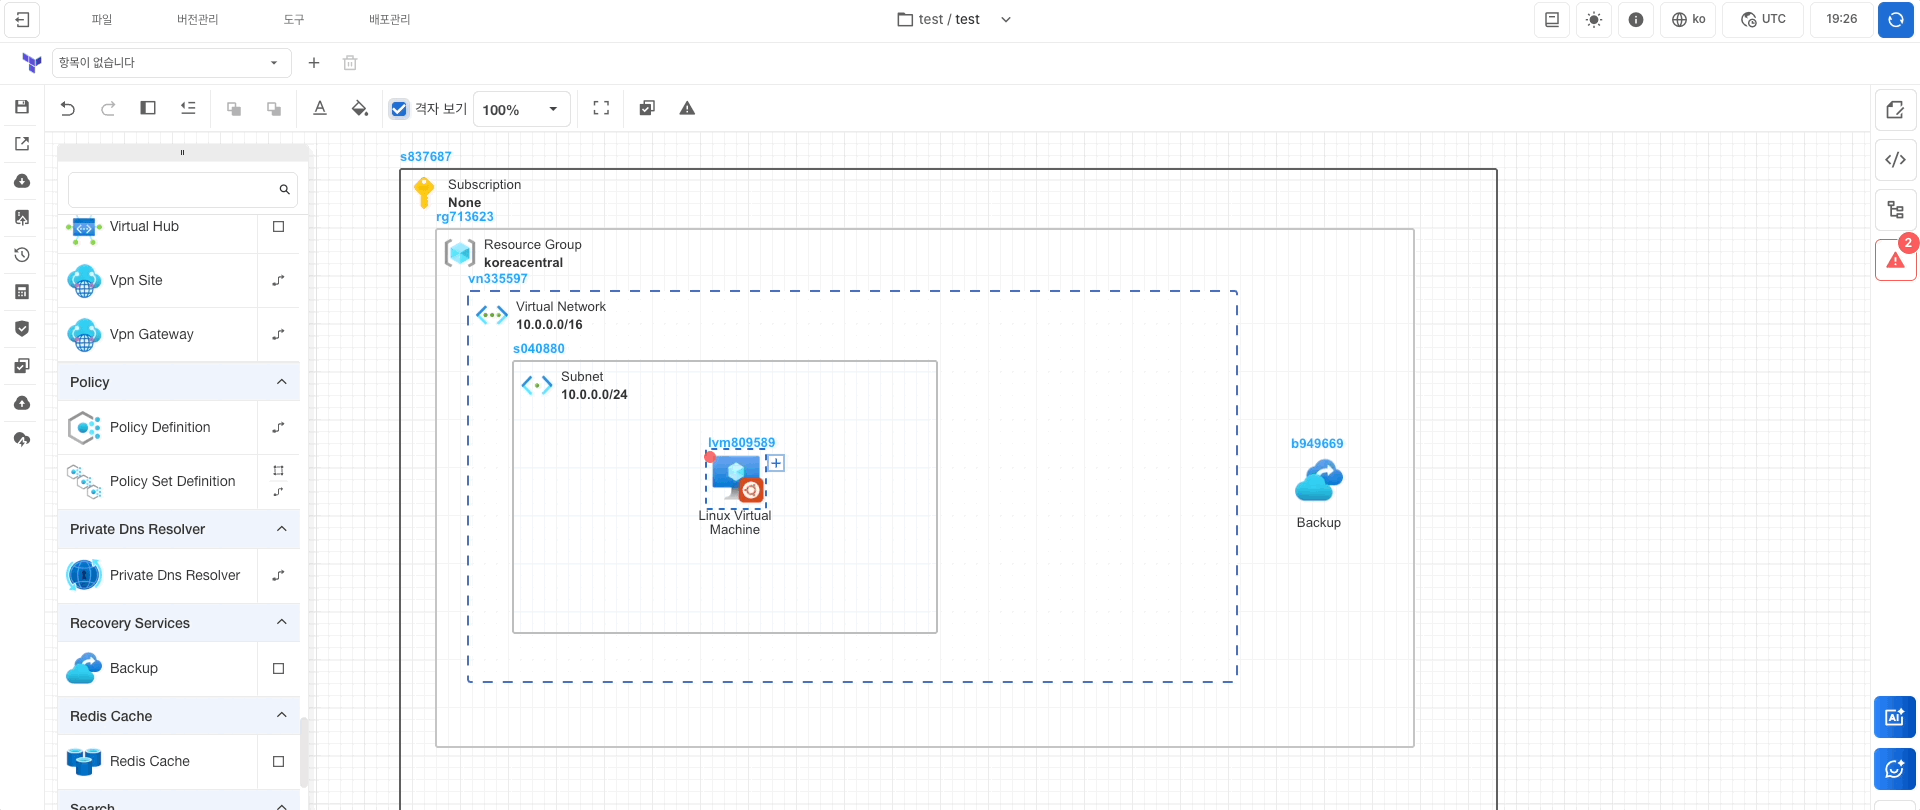Click the warning triangle toolbar icon

687,108
